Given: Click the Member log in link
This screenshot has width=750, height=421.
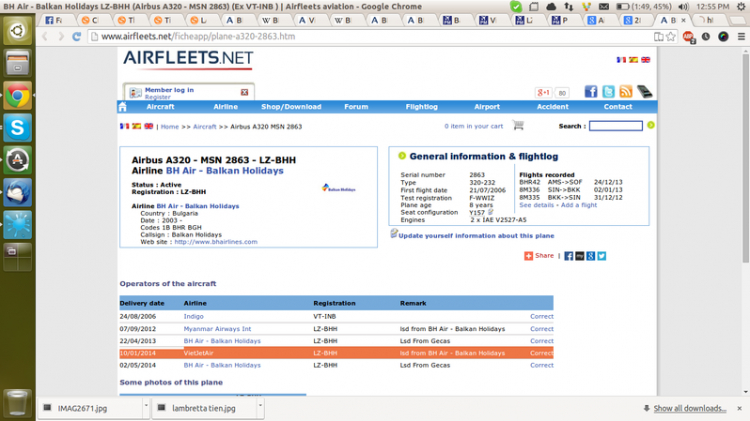Looking at the screenshot, I should click(x=169, y=89).
